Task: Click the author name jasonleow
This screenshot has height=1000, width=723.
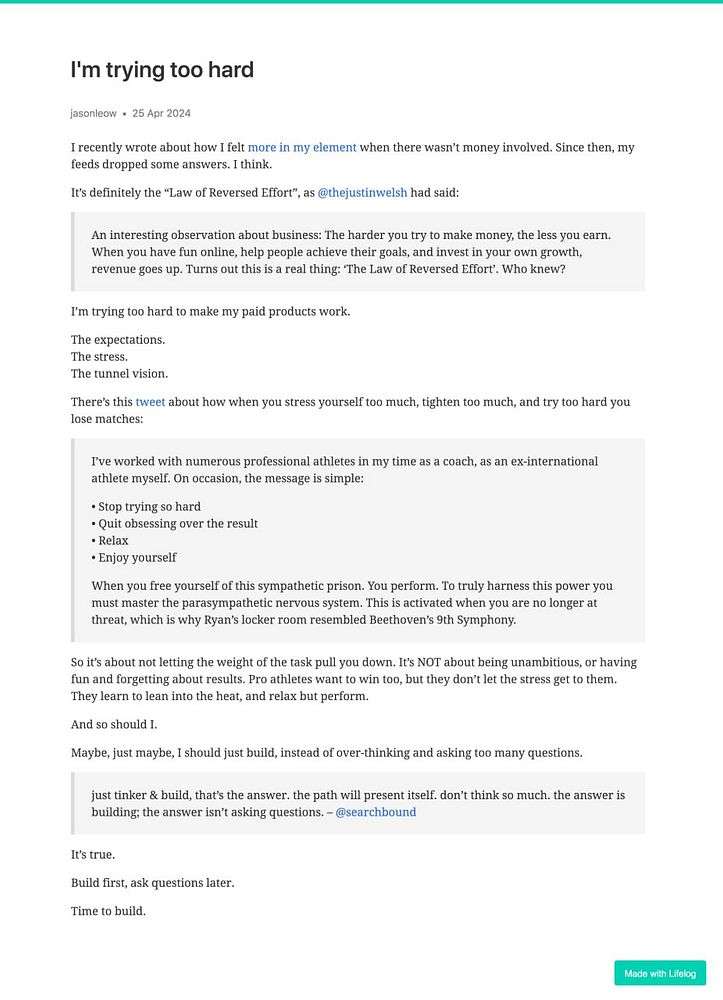Action: [x=94, y=114]
